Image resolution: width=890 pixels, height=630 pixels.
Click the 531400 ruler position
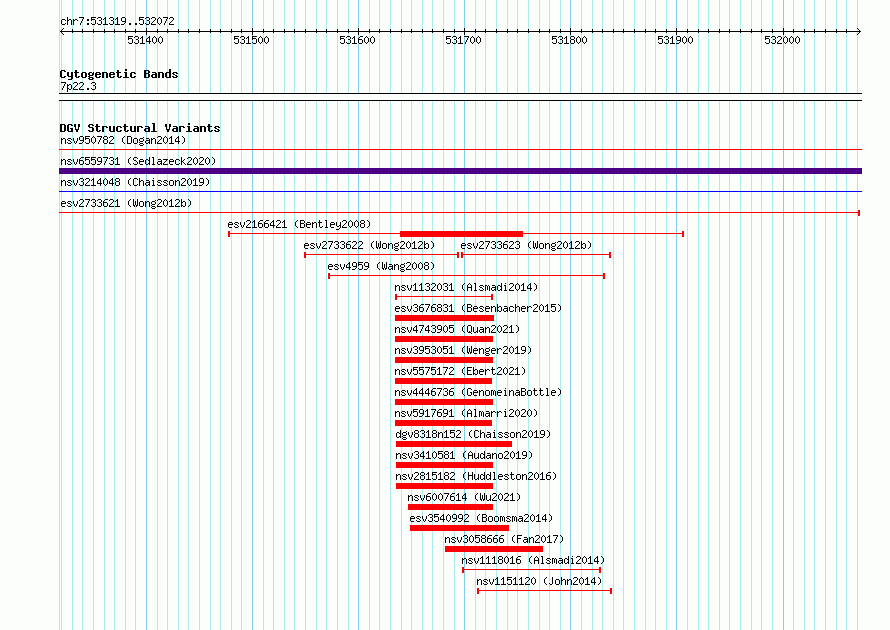(145, 40)
